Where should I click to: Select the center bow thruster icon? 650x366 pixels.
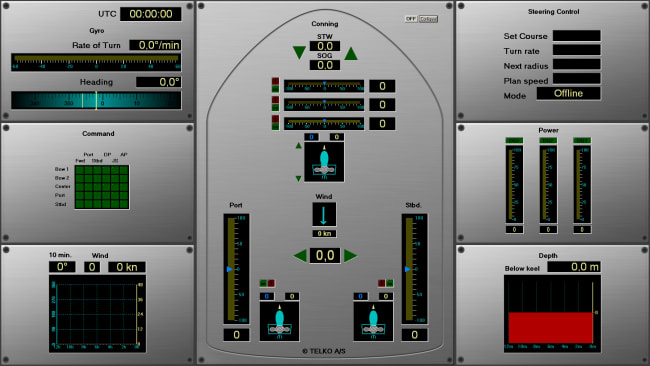(324, 162)
